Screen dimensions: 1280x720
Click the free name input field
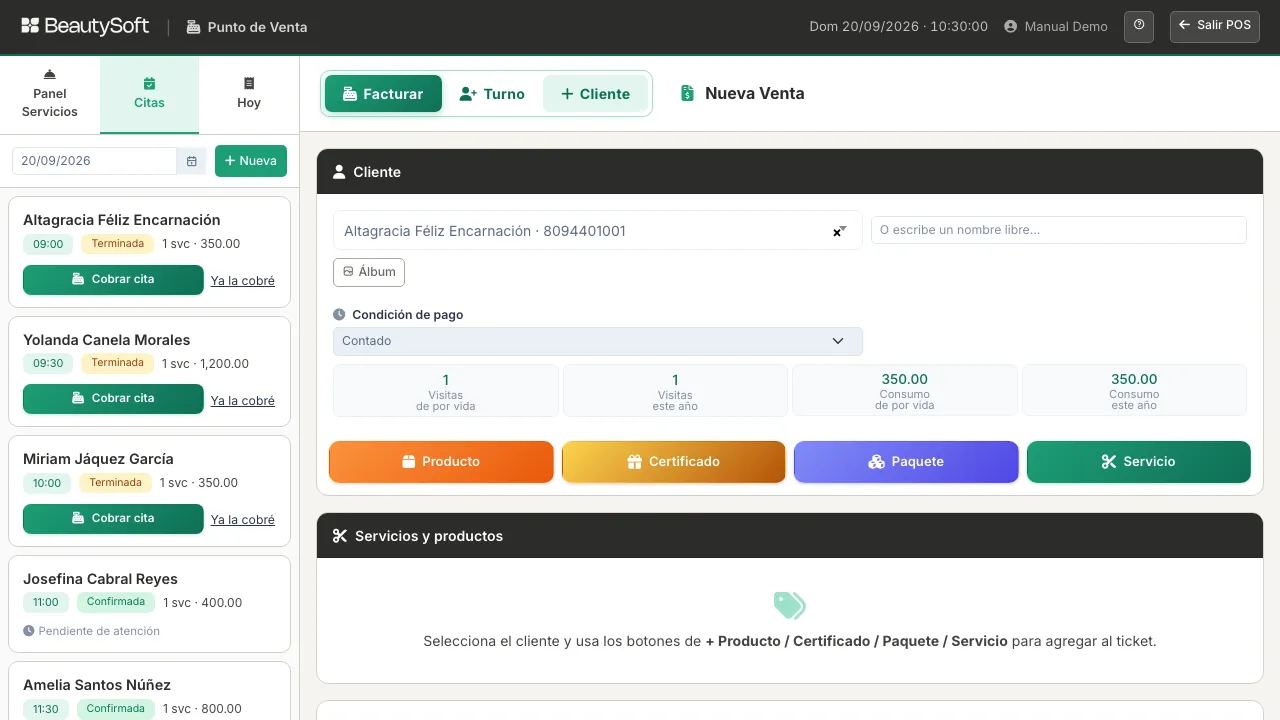click(x=1059, y=230)
